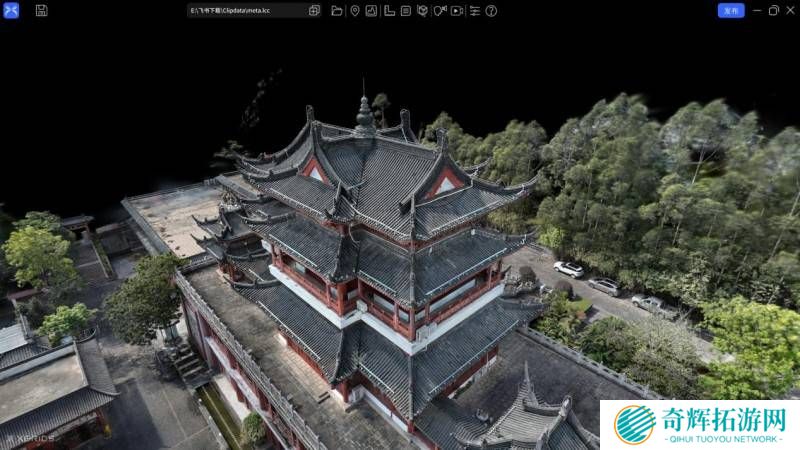800x450 pixels.
Task: Click the XGRIDS app logo icon
Action: point(11,10)
